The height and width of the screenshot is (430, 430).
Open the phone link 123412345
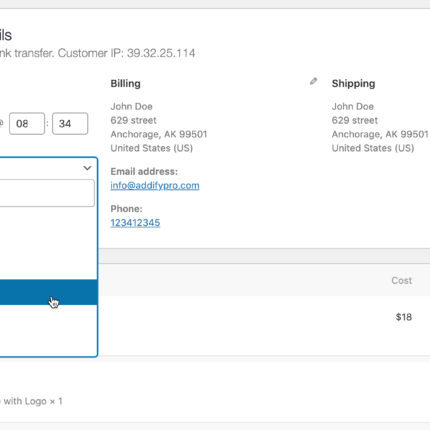135,223
